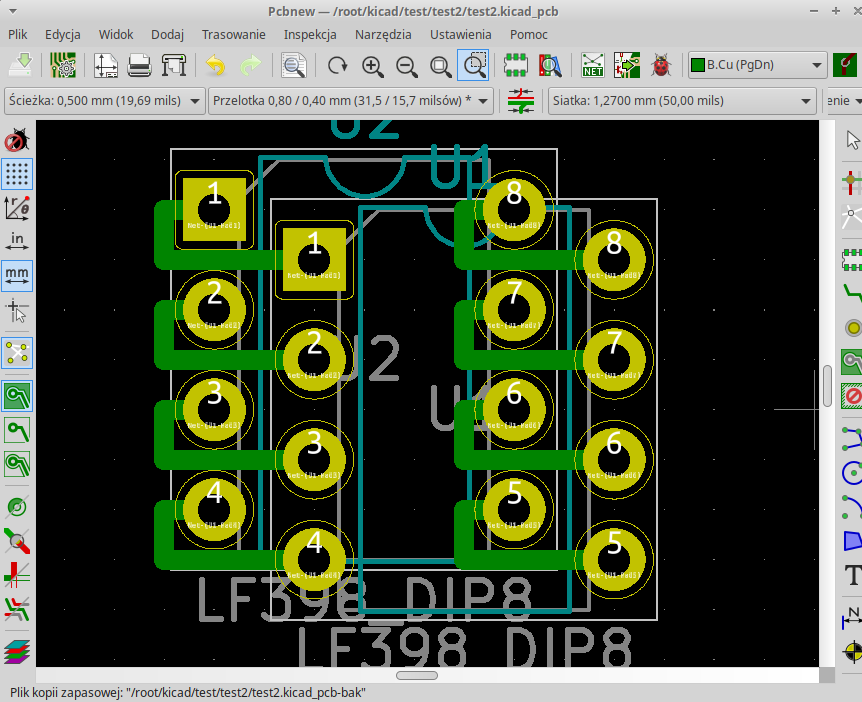Open the Widok menu

click(115, 34)
